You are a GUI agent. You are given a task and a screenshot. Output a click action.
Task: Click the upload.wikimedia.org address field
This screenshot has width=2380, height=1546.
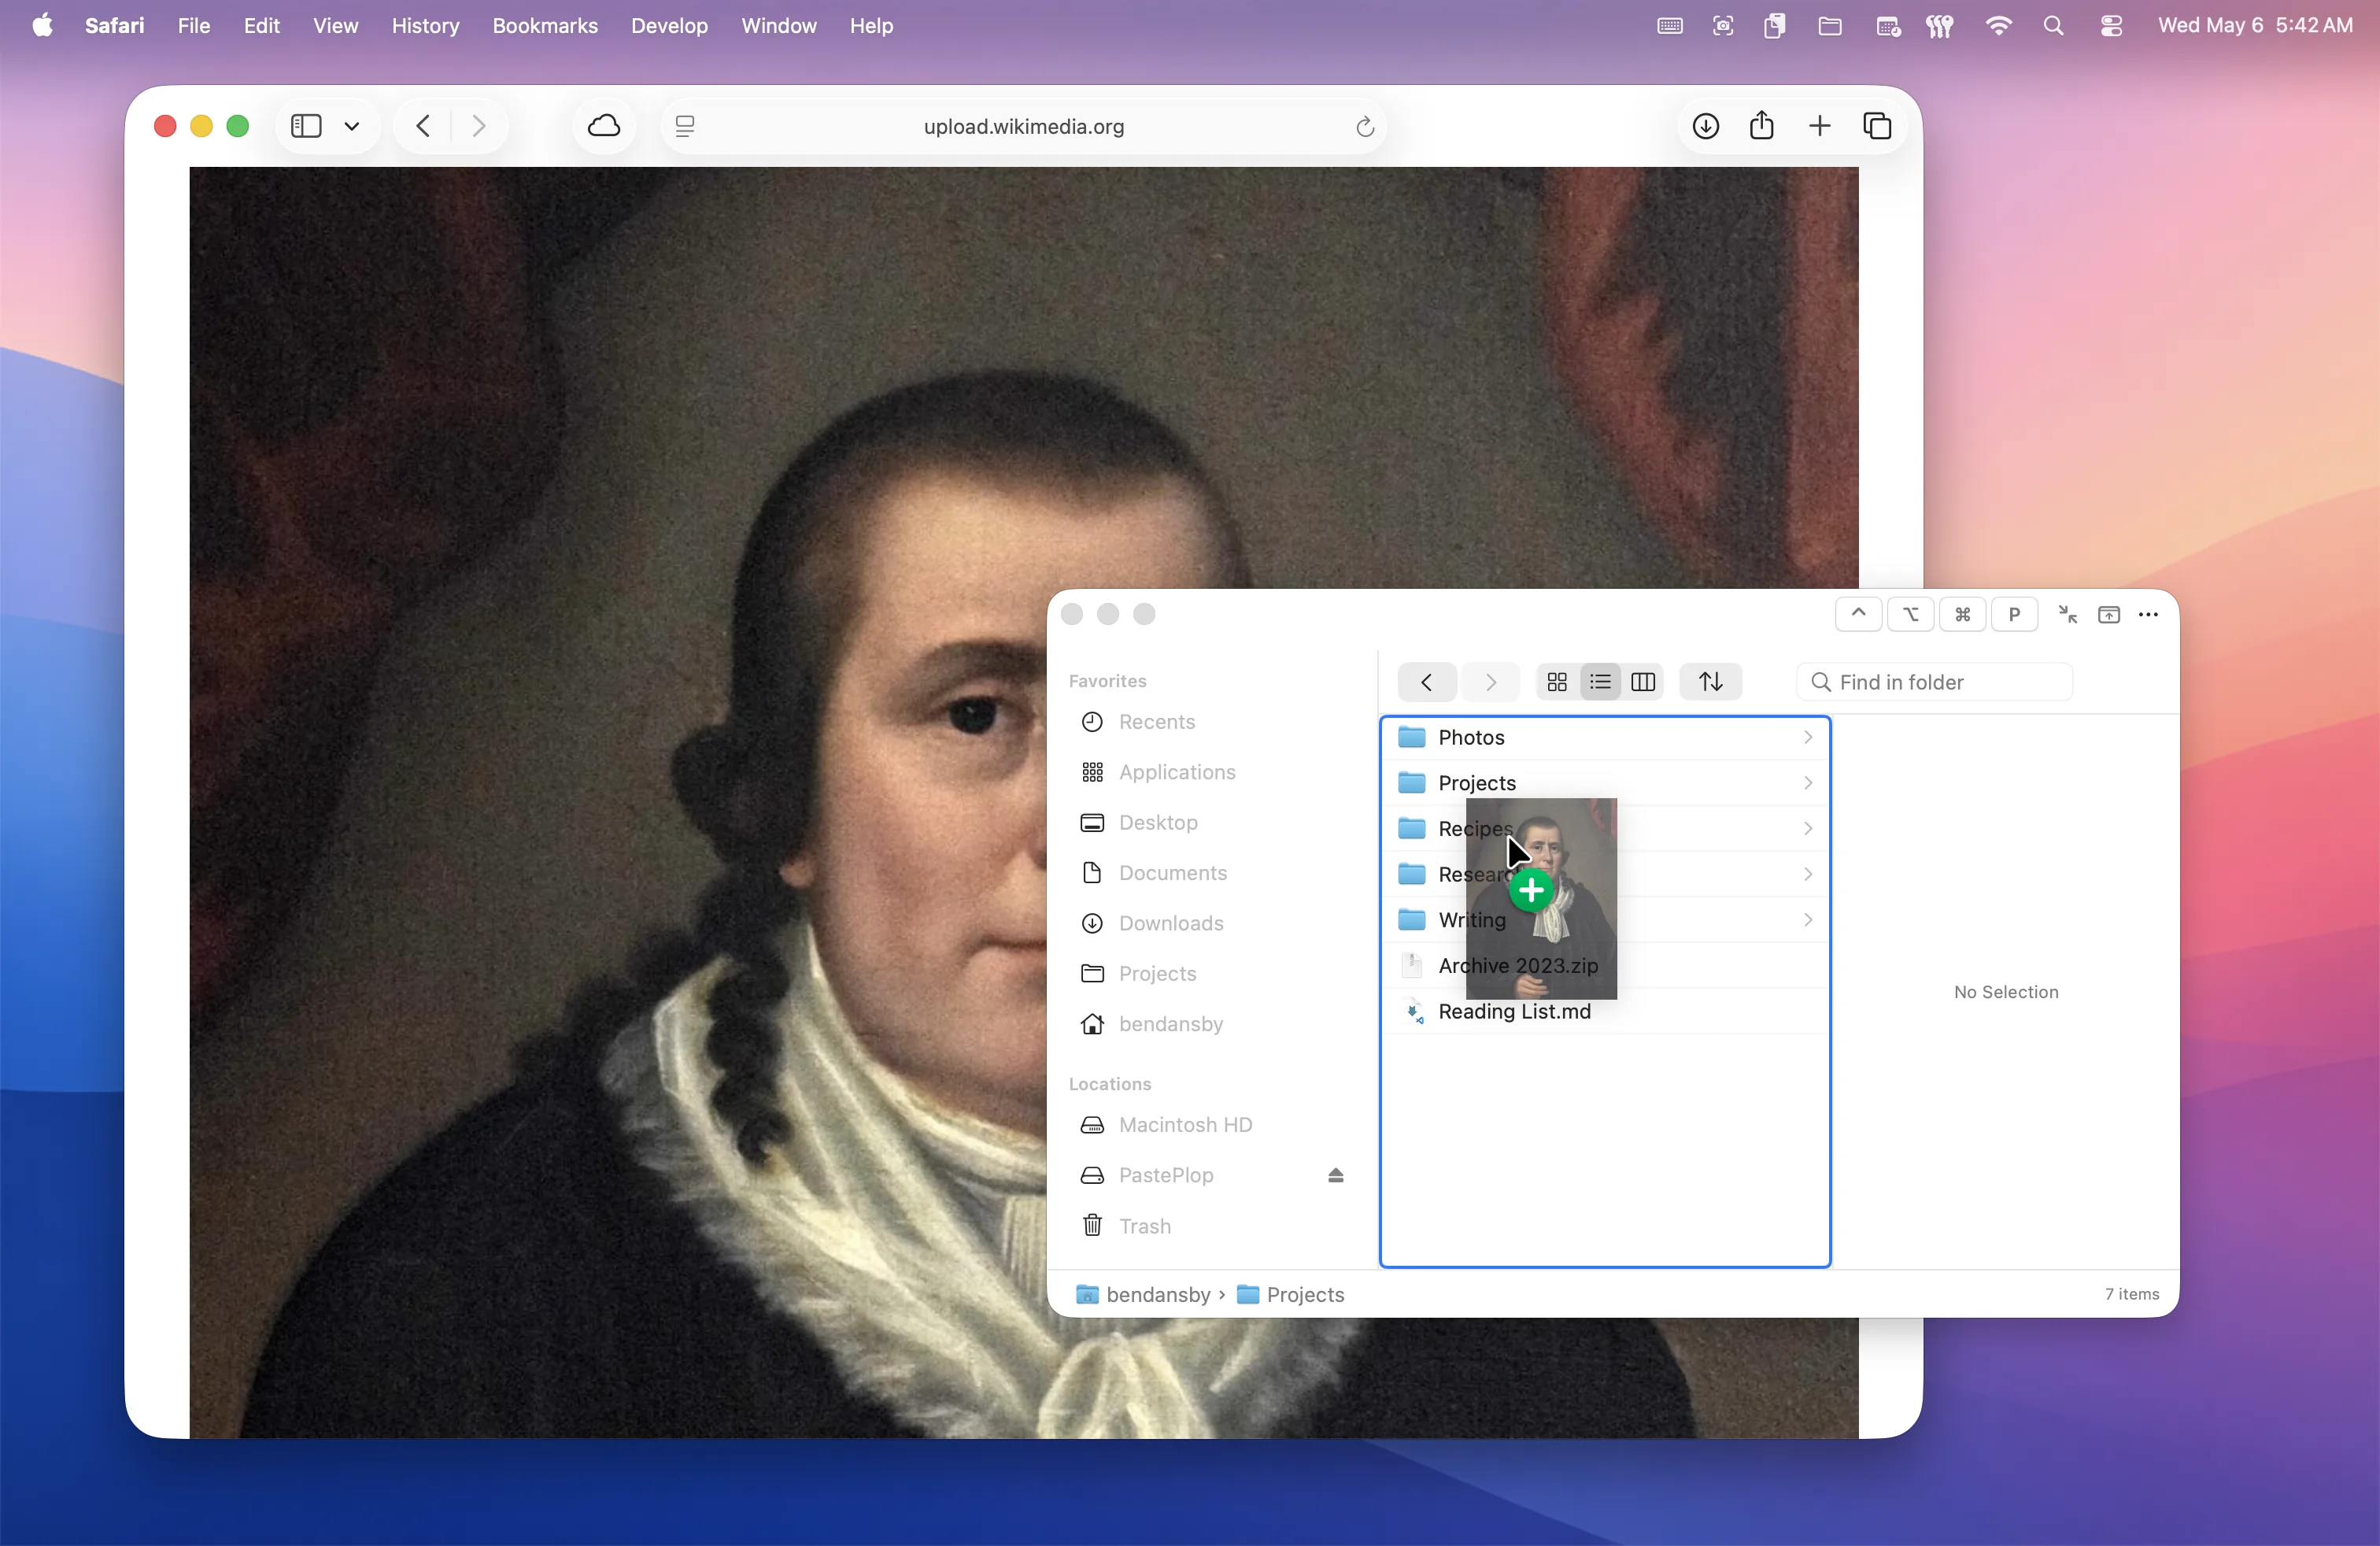pyautogui.click(x=1024, y=126)
